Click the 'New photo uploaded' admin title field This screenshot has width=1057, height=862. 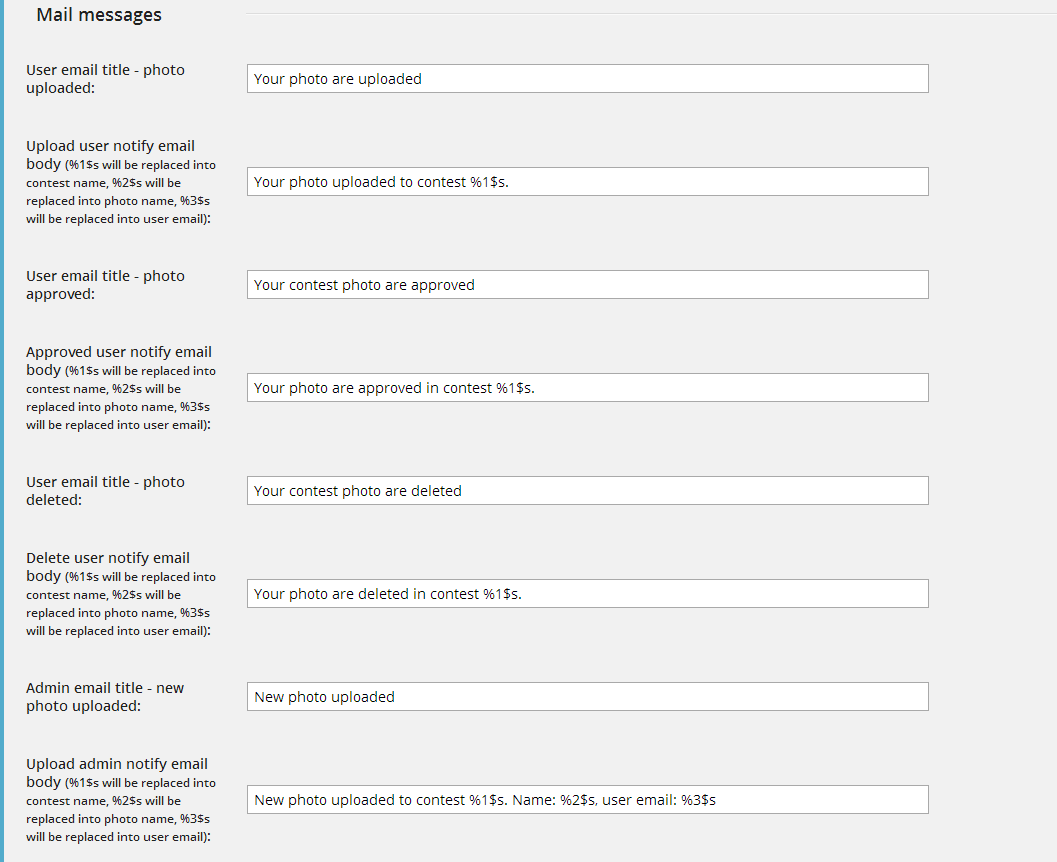click(587, 697)
